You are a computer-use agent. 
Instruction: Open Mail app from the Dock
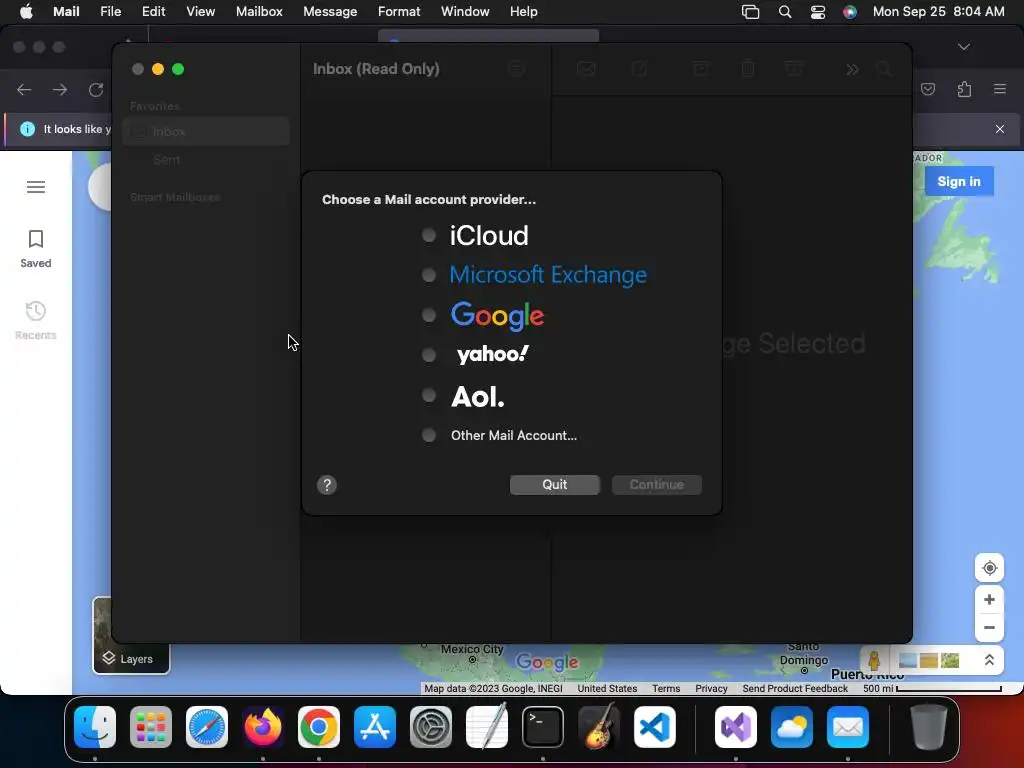(848, 727)
